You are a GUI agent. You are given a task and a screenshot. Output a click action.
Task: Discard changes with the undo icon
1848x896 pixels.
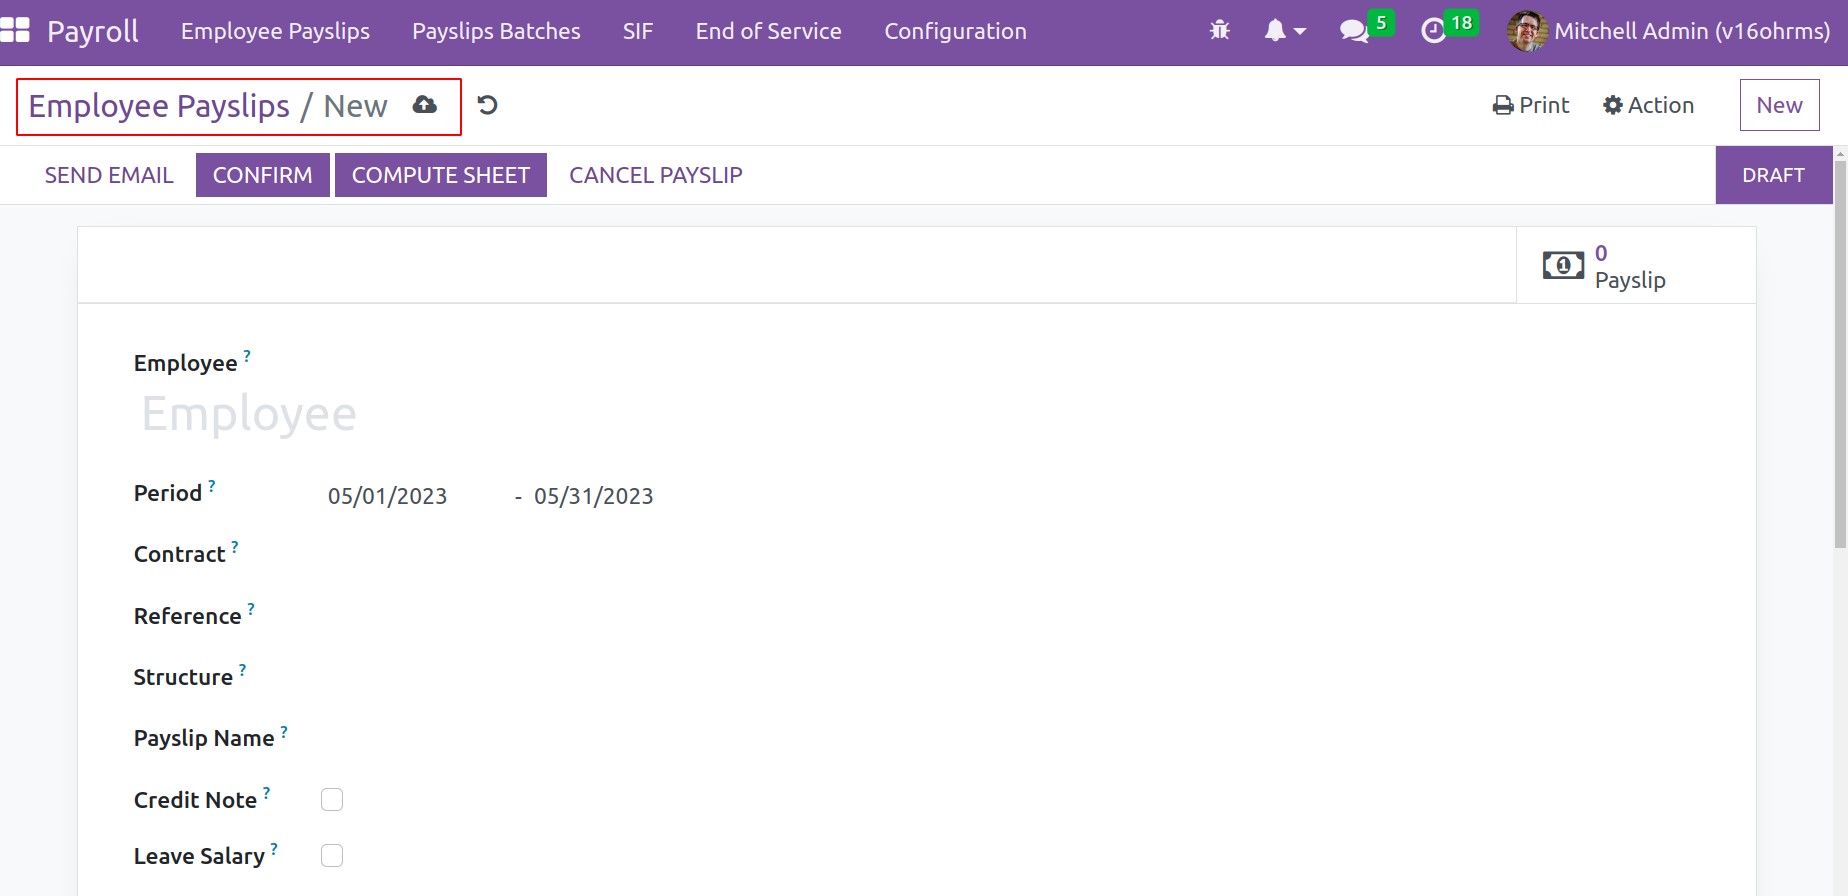coord(487,105)
